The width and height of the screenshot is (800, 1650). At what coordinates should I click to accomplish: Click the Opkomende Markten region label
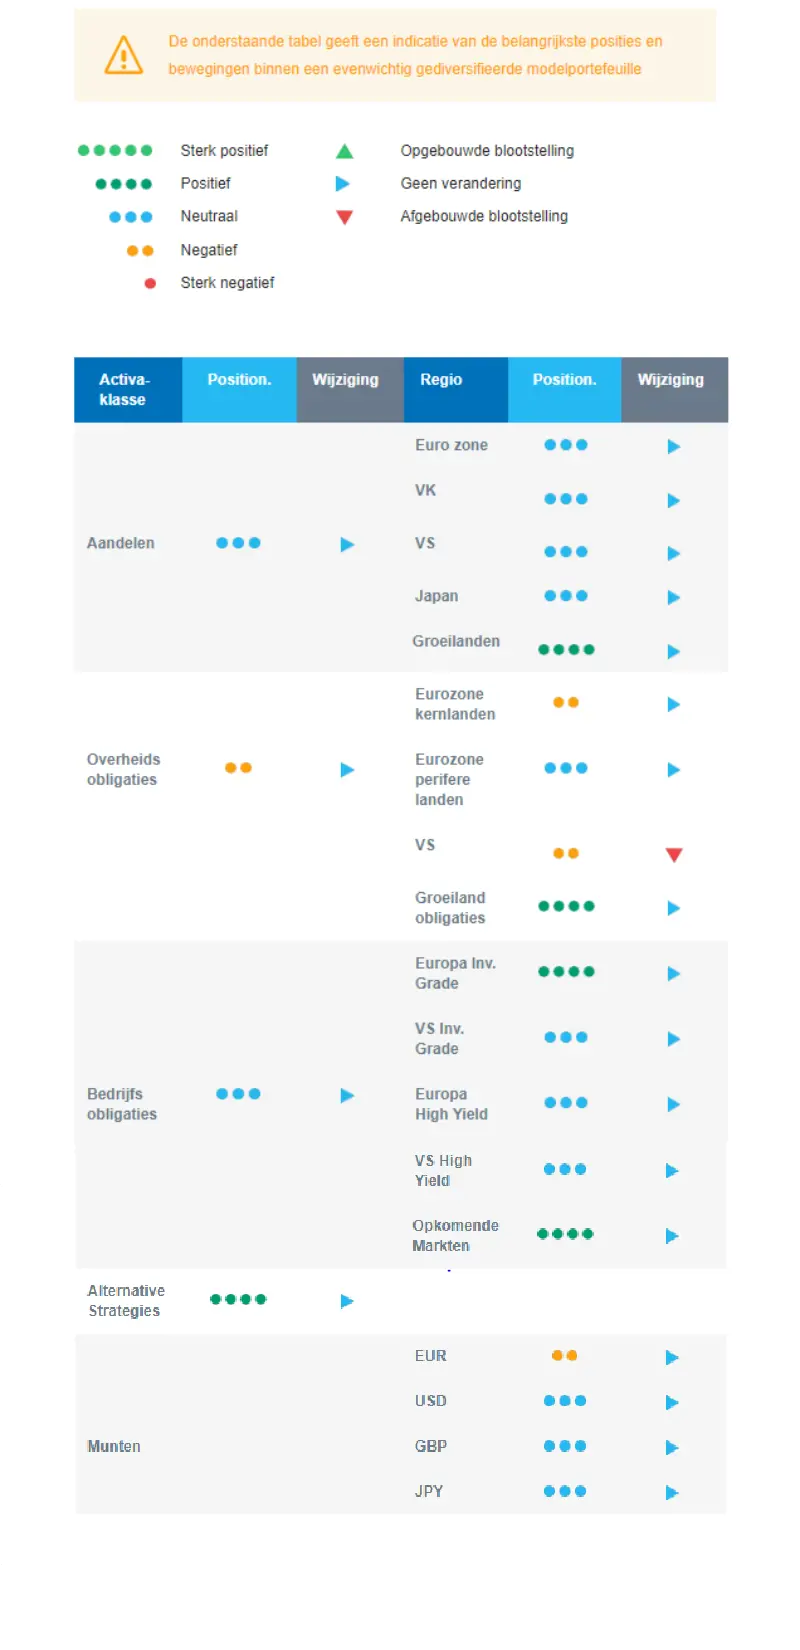coord(455,1236)
